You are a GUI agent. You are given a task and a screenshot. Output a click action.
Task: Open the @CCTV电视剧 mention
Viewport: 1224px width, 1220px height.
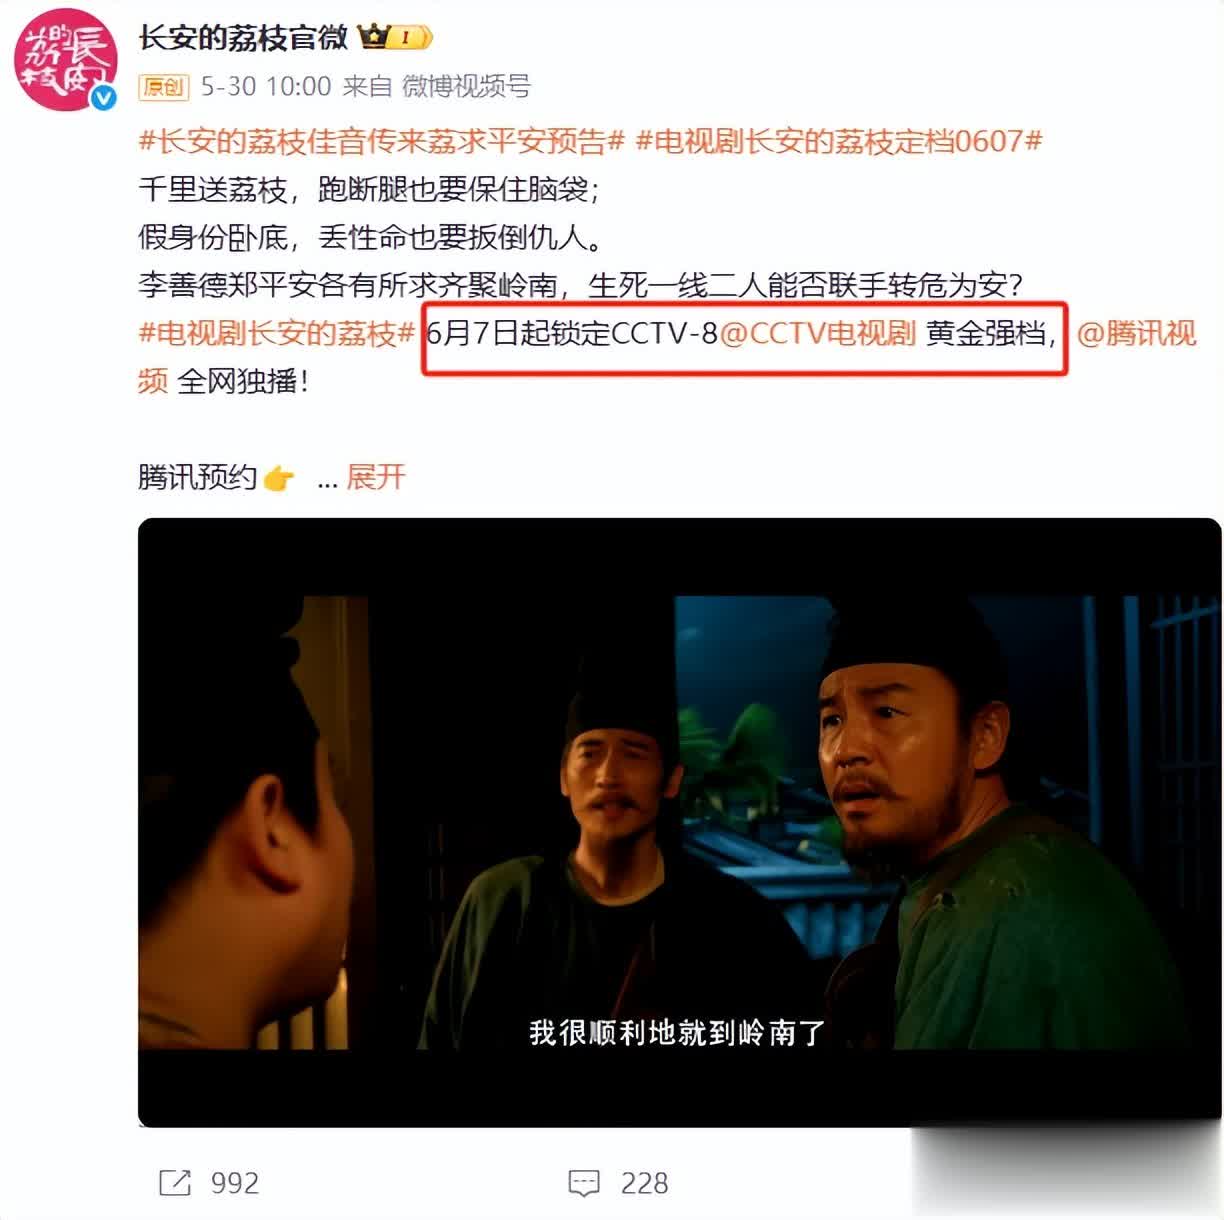818,333
